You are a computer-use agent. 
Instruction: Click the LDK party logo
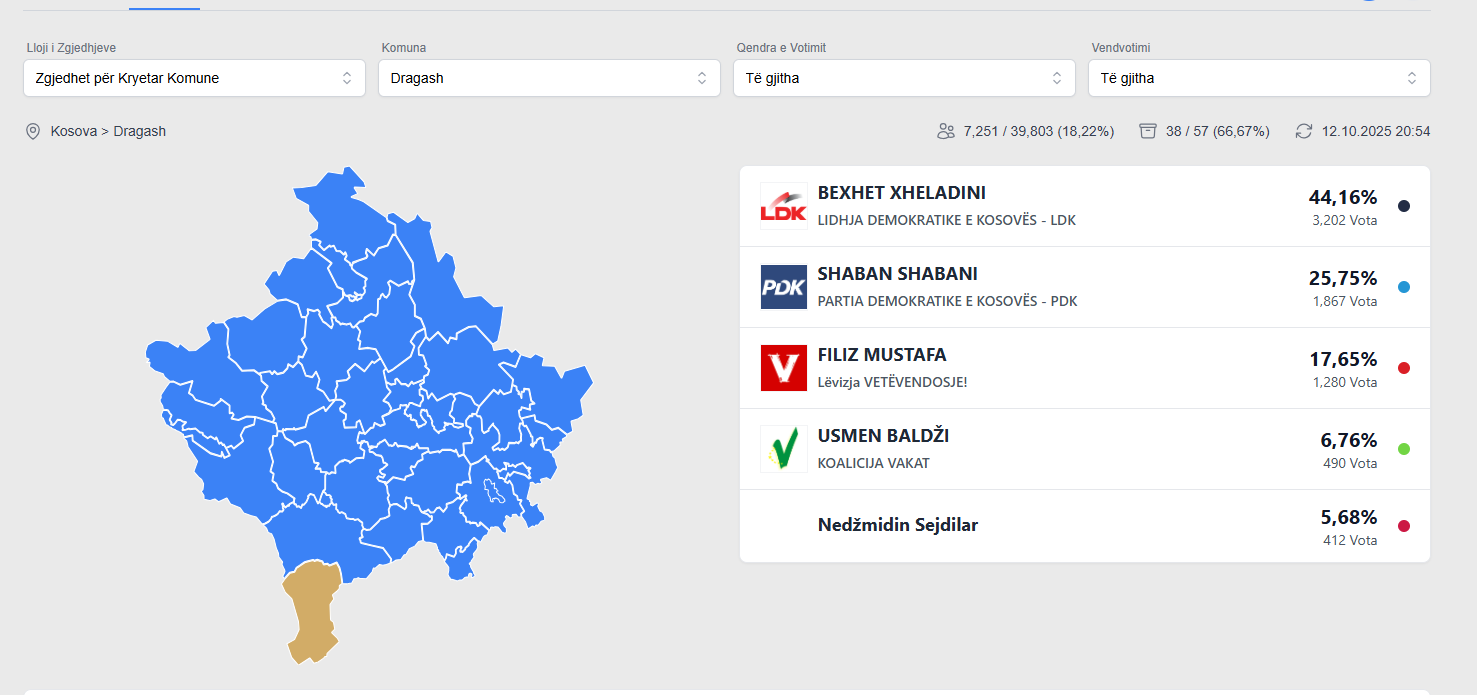[783, 206]
